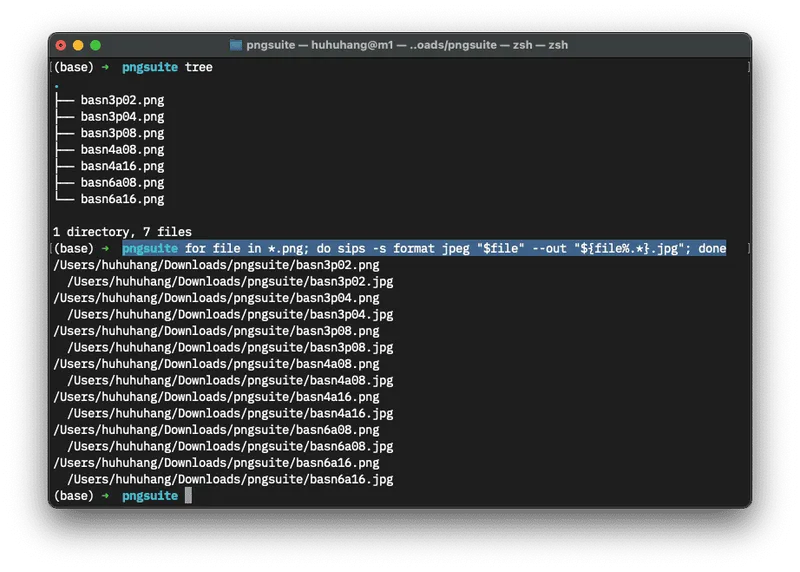Close the terminal window with red button
The image size is (800, 572).
pyautogui.click(x=61, y=45)
